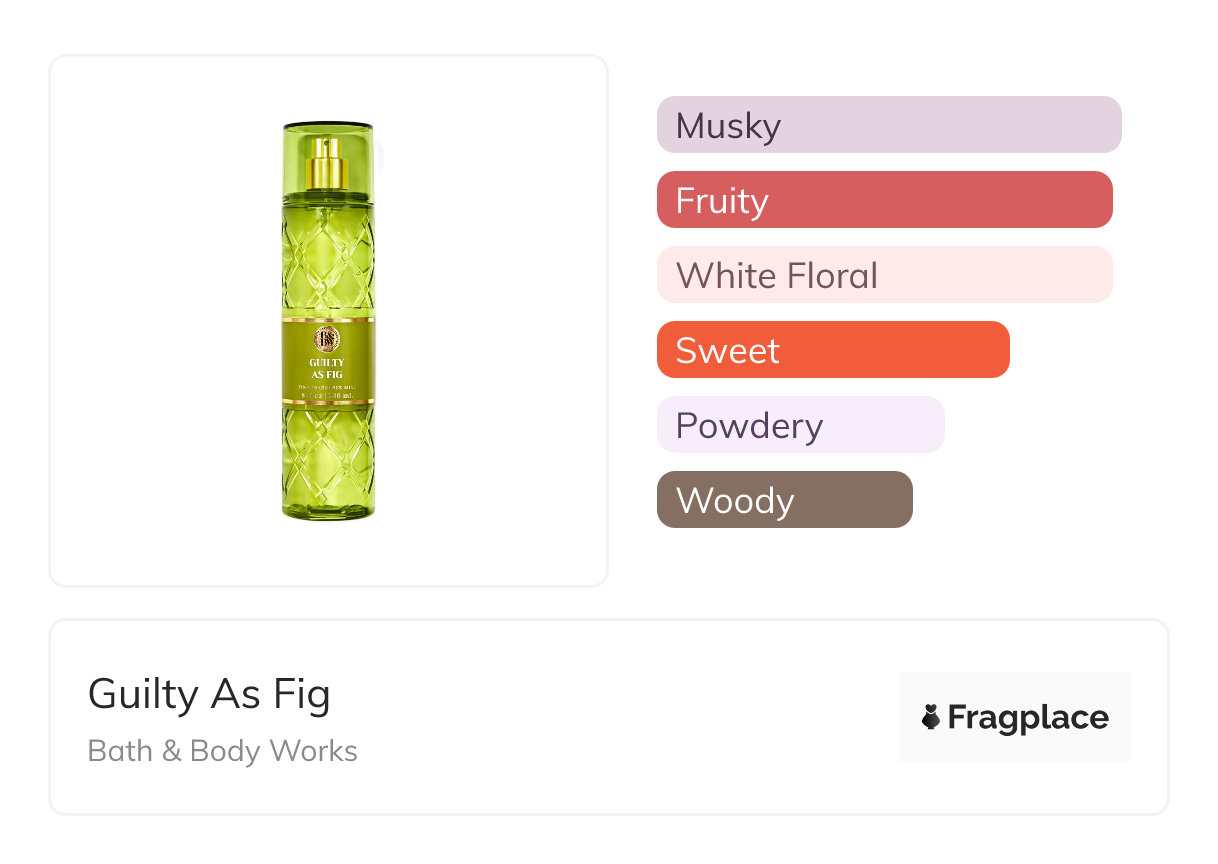Click the Fragplace brand name text
This screenshot has height=864, width=1218.
click(1028, 717)
